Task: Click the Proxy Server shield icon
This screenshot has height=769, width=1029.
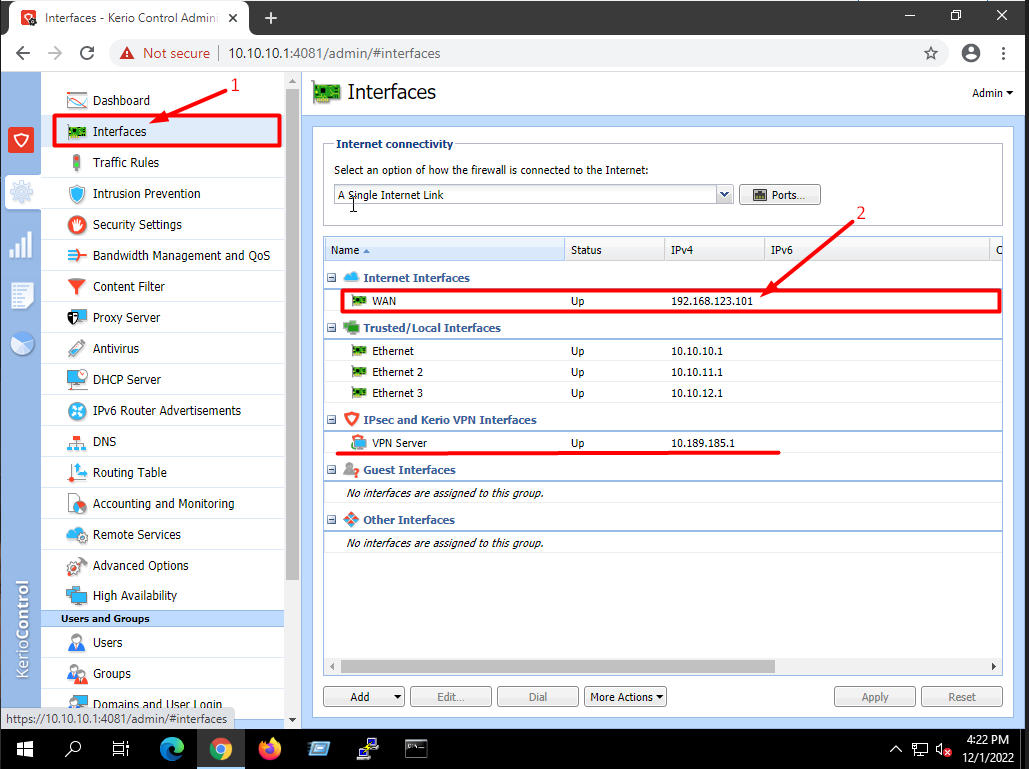Action: 77,318
